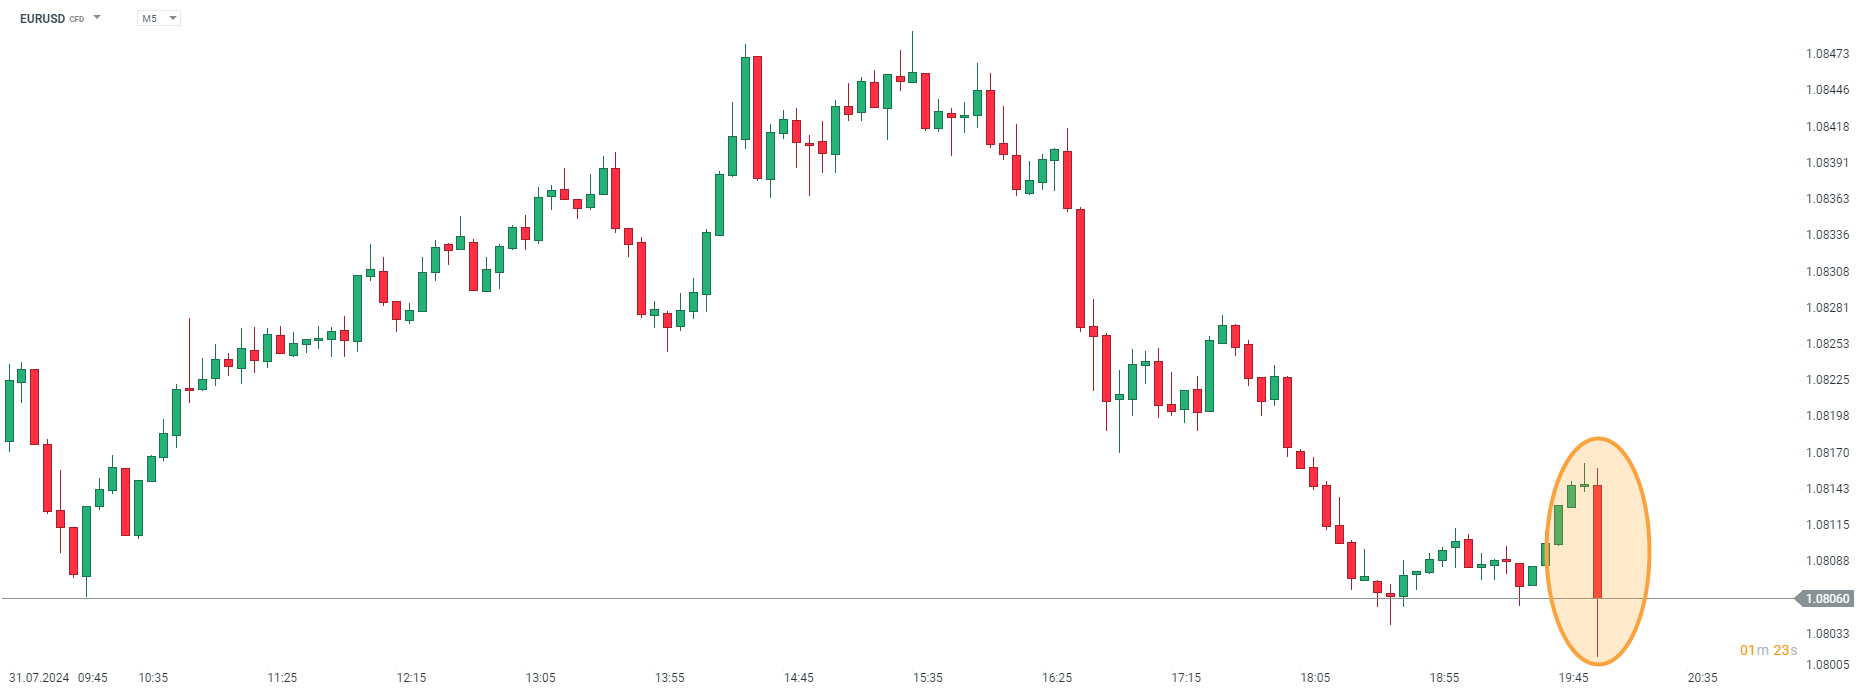The height and width of the screenshot is (695, 1866).
Task: Click the CFD label beside EURUSD
Action: tap(77, 20)
